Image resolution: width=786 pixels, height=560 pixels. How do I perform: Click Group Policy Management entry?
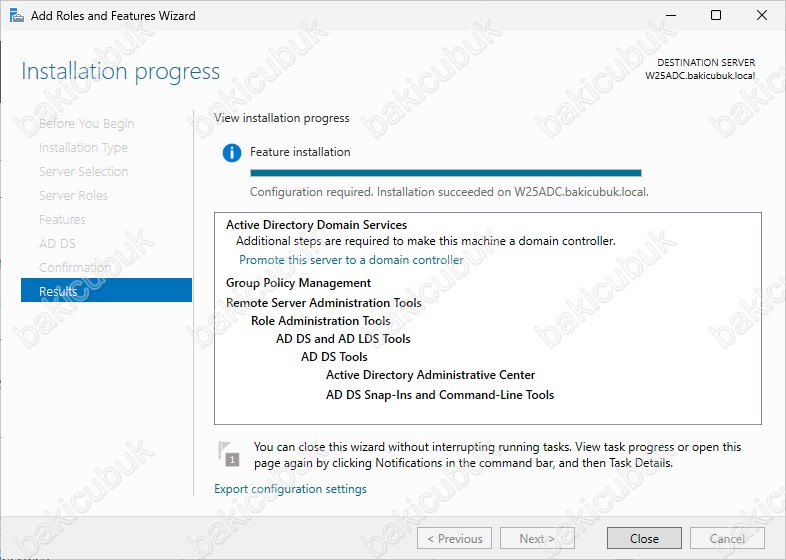pyautogui.click(x=298, y=283)
